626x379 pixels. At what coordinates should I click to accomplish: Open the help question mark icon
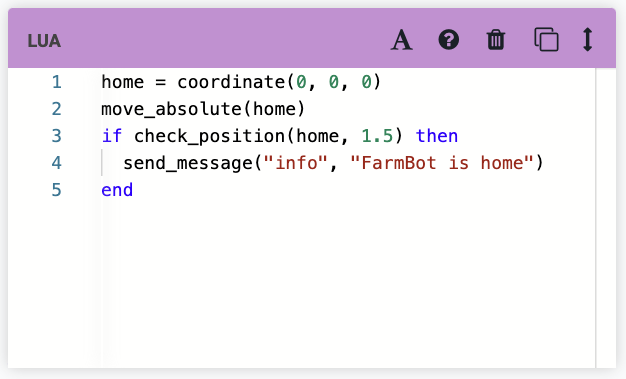[x=449, y=40]
